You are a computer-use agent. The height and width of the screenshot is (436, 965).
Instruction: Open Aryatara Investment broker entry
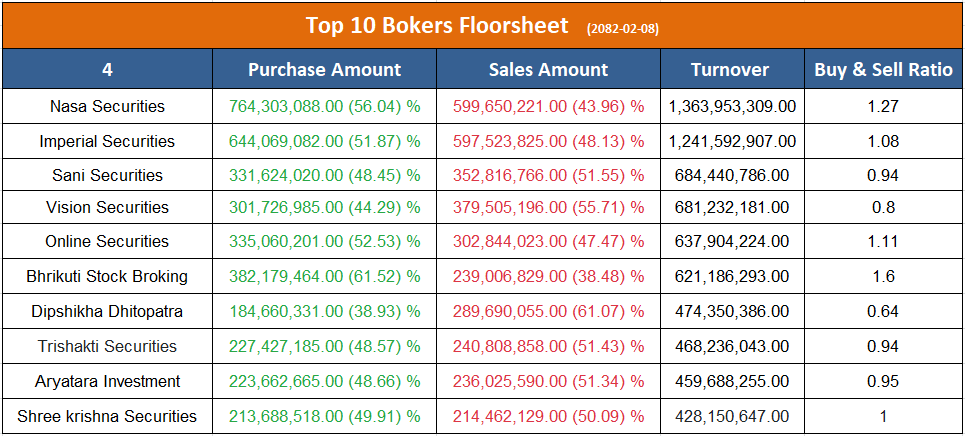click(x=107, y=381)
